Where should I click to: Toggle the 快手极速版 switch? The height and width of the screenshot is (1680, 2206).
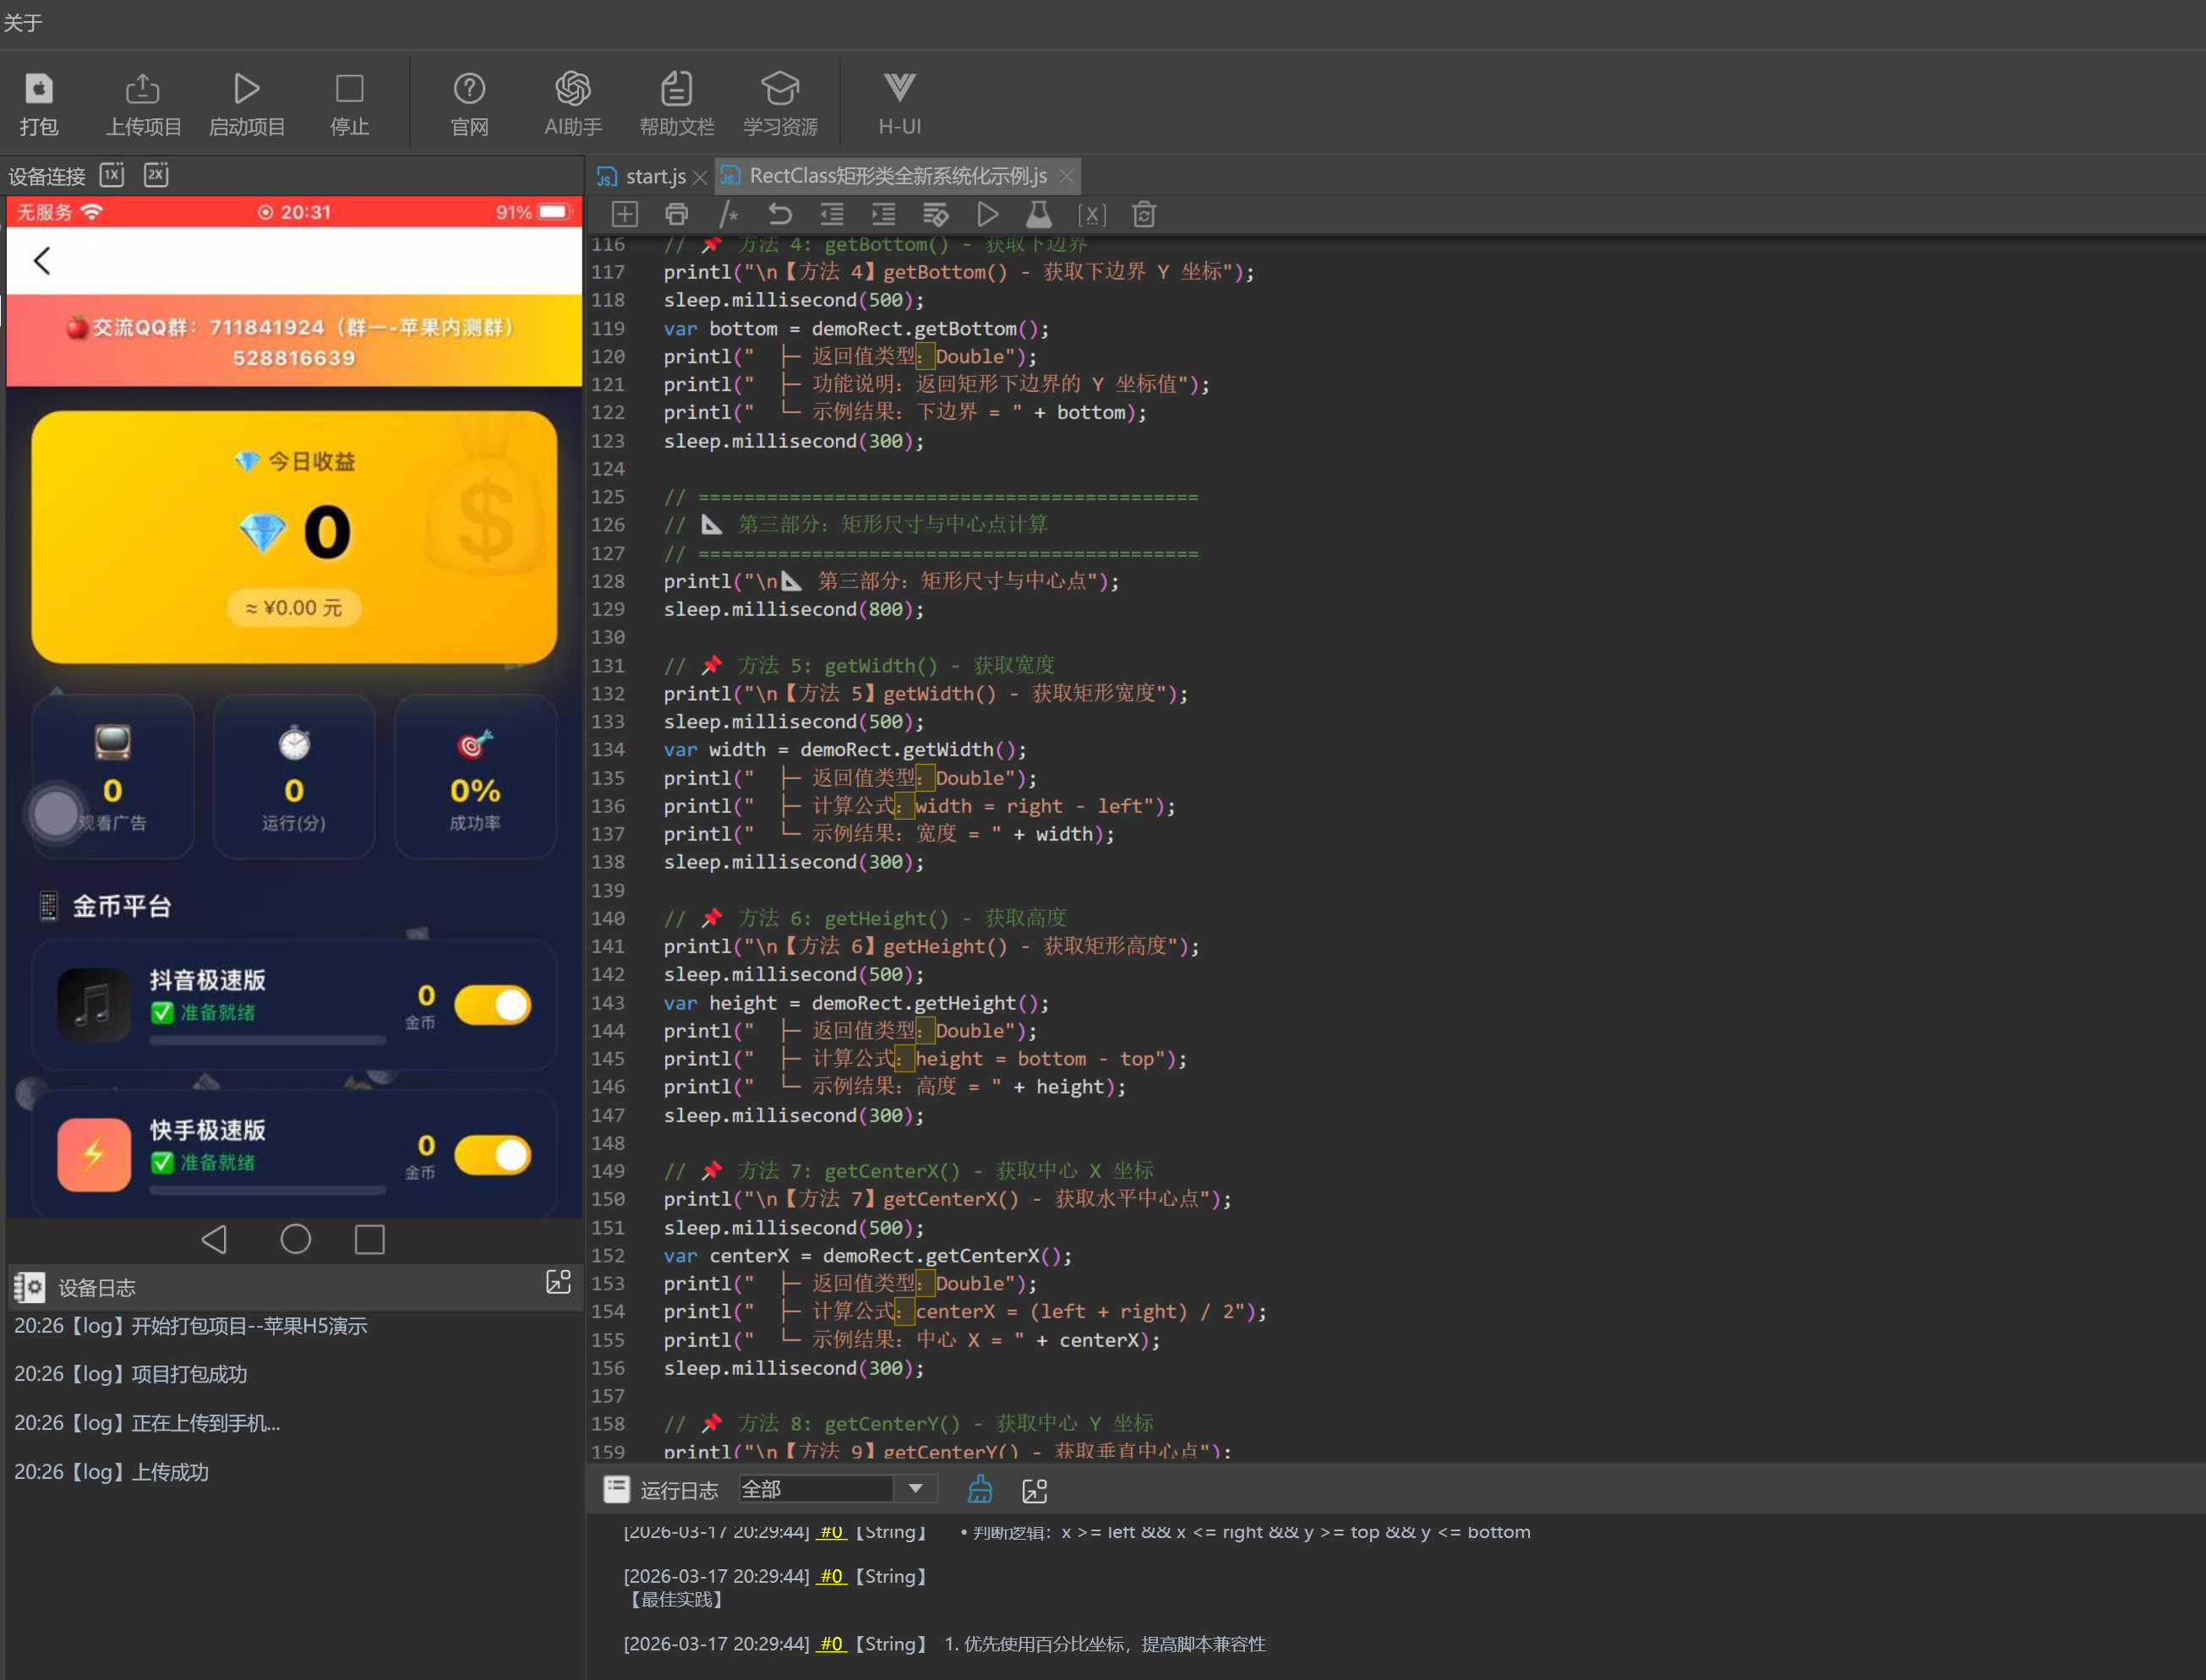tap(493, 1155)
